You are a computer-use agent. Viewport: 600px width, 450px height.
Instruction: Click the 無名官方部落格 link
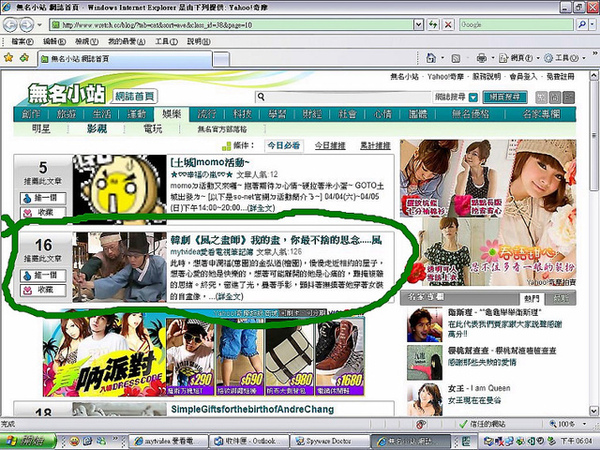(222, 129)
